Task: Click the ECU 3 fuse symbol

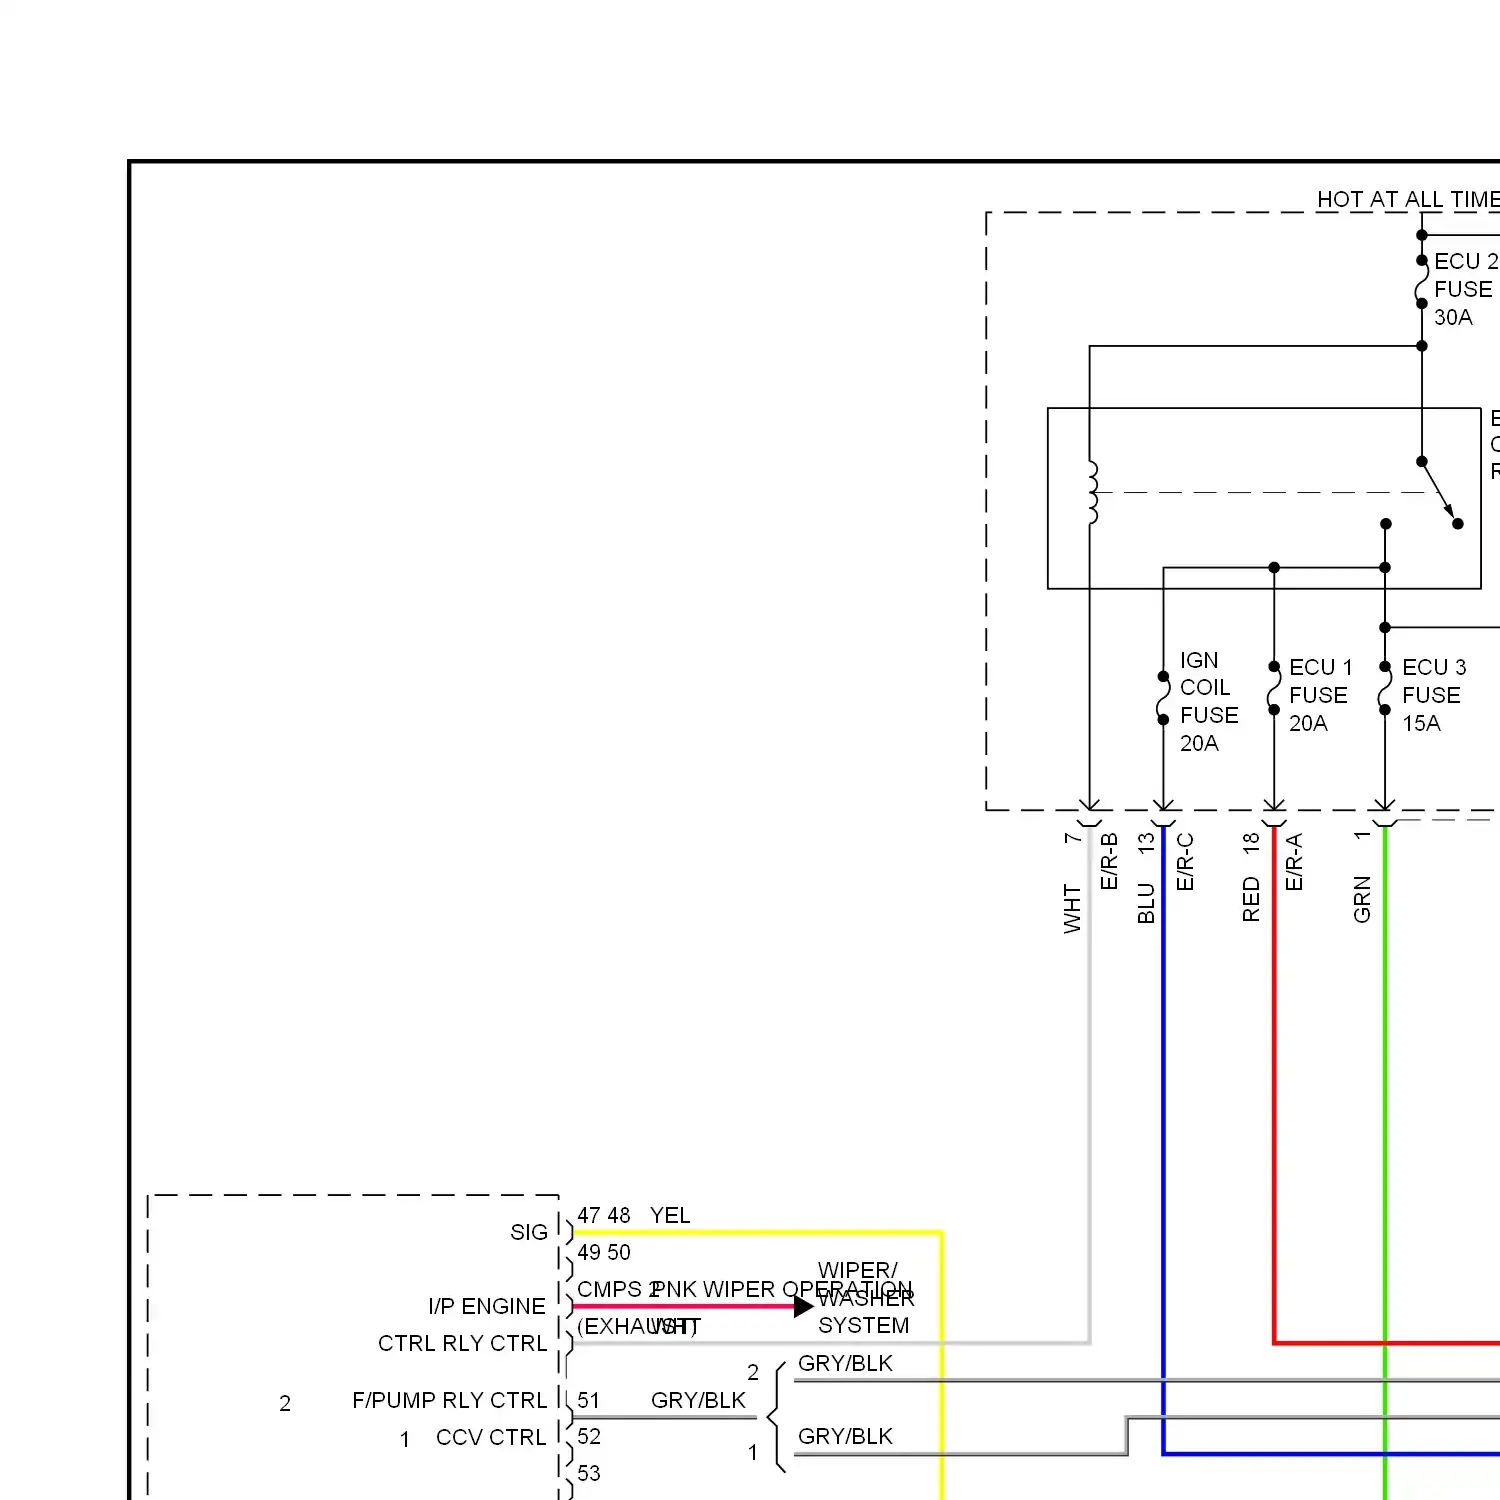Action: (1385, 688)
